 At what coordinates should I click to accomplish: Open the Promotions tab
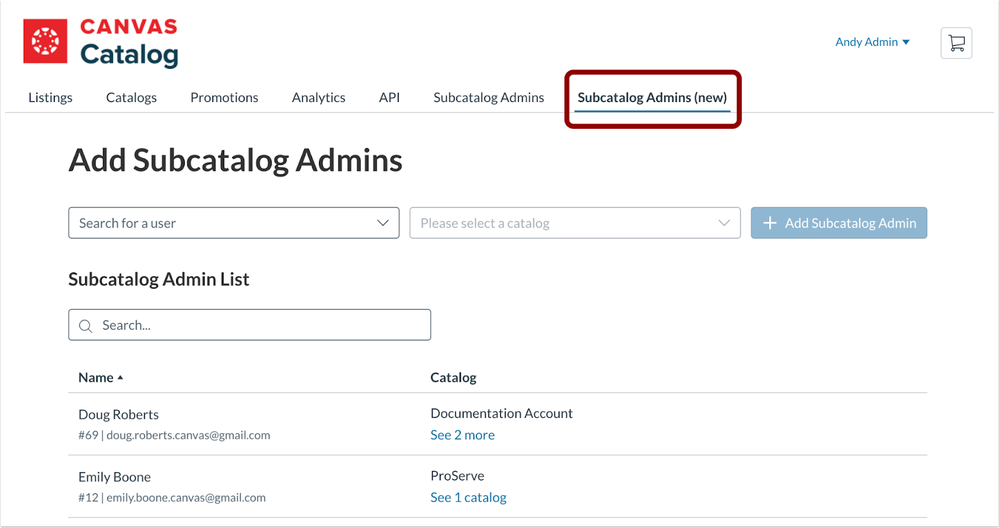click(224, 97)
